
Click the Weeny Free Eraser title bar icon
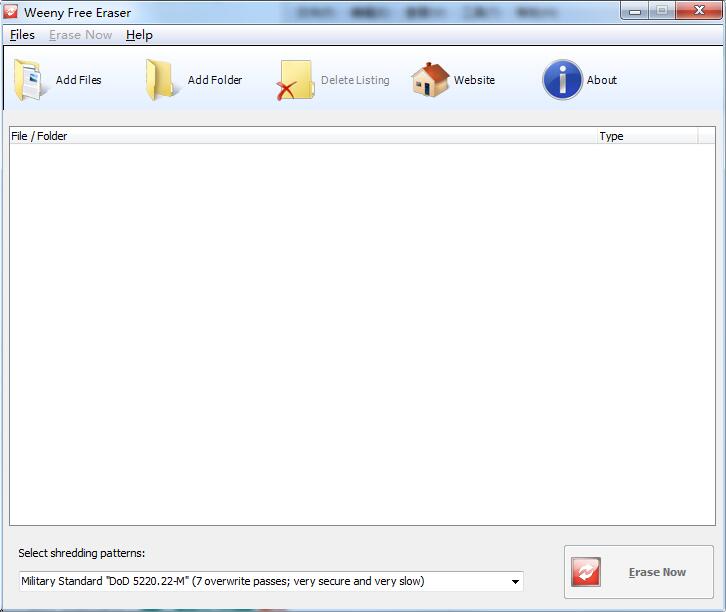click(x=10, y=11)
